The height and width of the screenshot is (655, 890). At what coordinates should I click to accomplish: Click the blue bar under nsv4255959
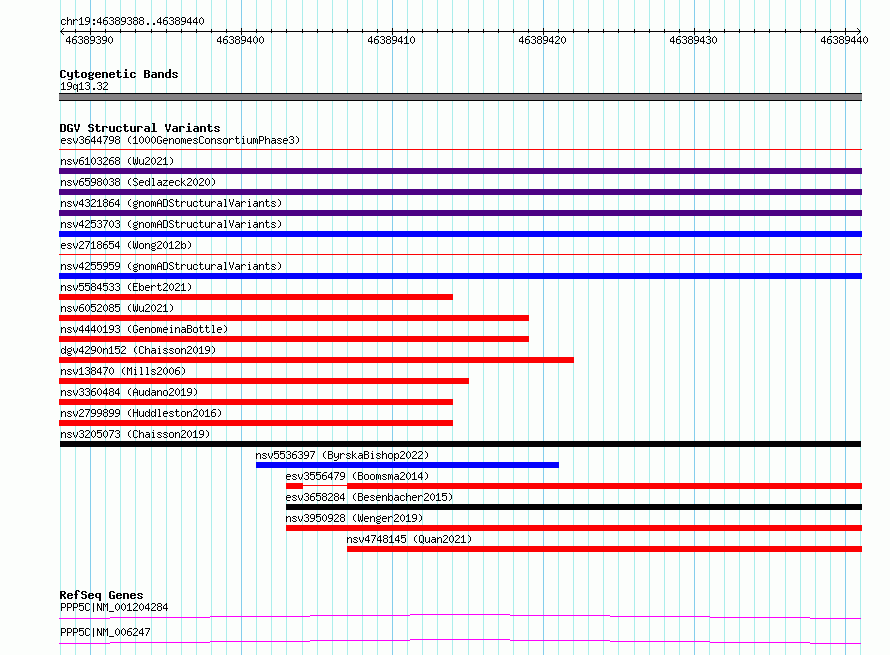(x=460, y=276)
